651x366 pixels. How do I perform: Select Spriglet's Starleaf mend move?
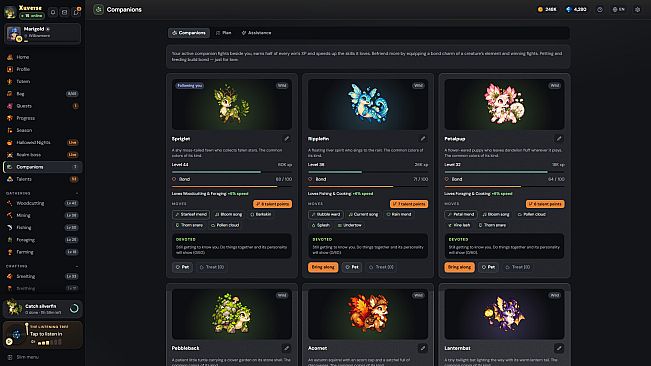point(191,215)
